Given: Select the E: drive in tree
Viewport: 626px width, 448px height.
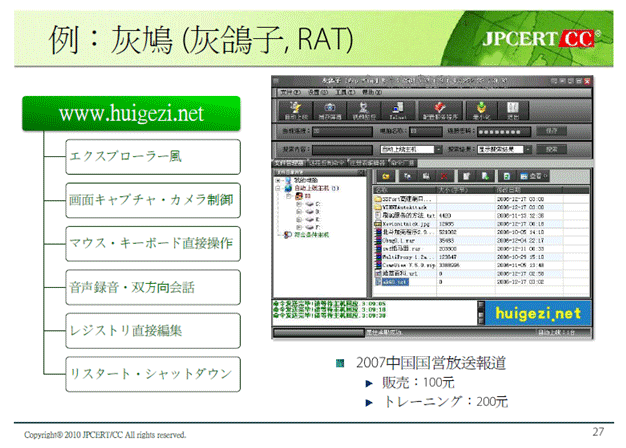Looking at the screenshot, I should click(x=313, y=219).
